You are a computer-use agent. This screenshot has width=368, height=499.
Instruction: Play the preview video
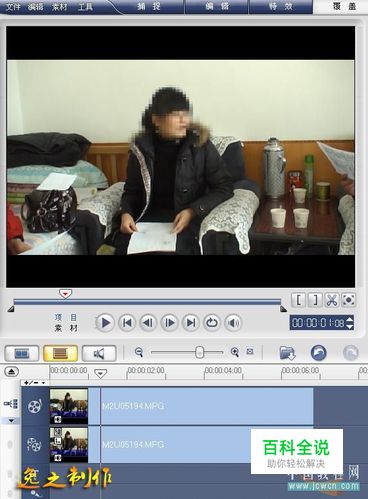pos(105,323)
